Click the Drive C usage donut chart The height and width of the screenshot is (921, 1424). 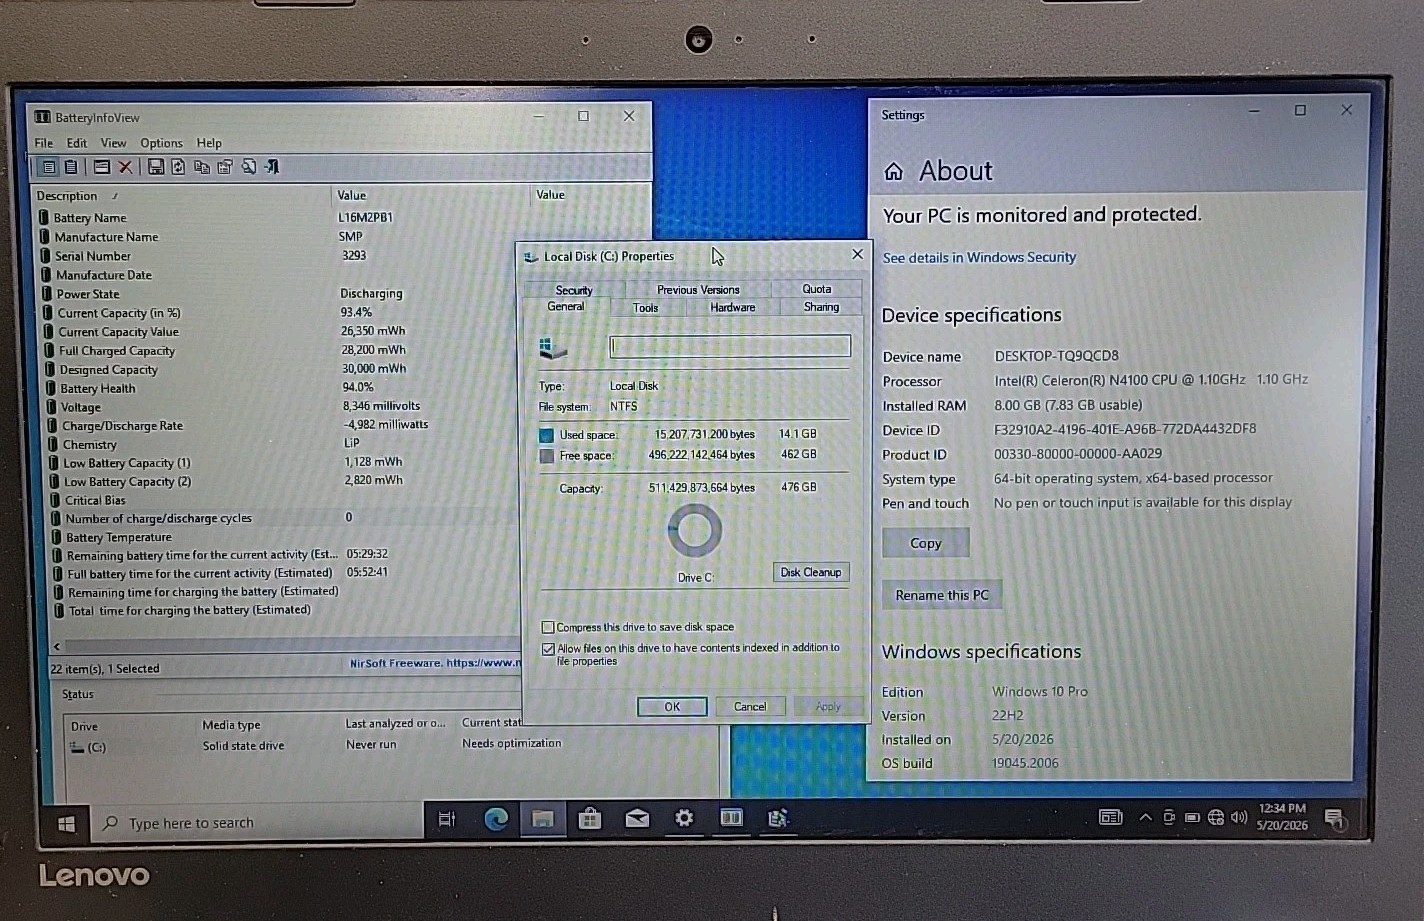coord(694,530)
